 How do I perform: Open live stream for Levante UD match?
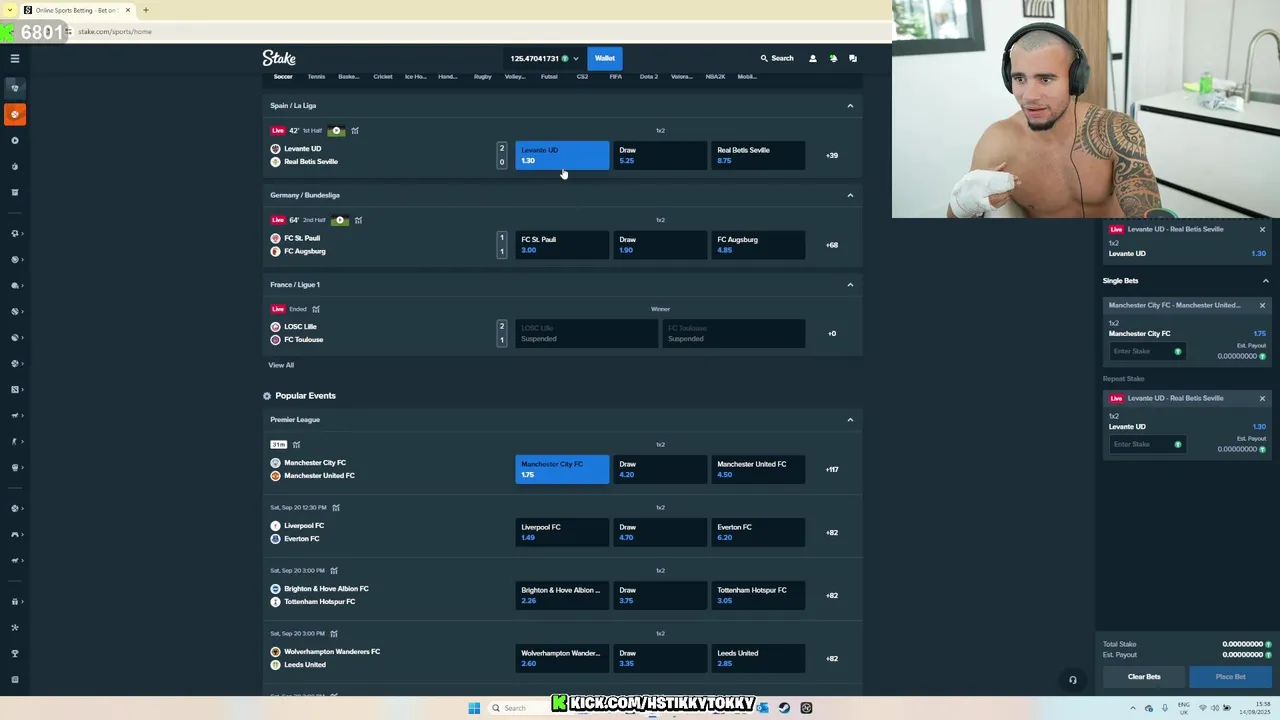coord(337,131)
